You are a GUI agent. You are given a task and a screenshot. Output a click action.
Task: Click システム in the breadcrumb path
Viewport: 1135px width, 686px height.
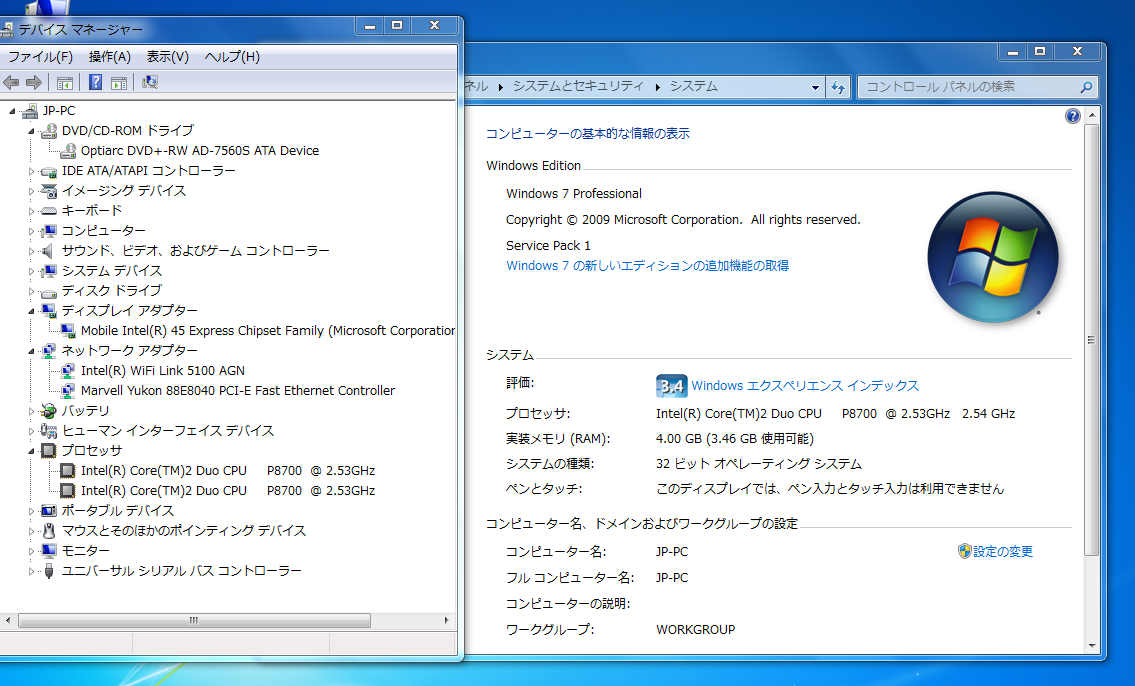coord(693,86)
